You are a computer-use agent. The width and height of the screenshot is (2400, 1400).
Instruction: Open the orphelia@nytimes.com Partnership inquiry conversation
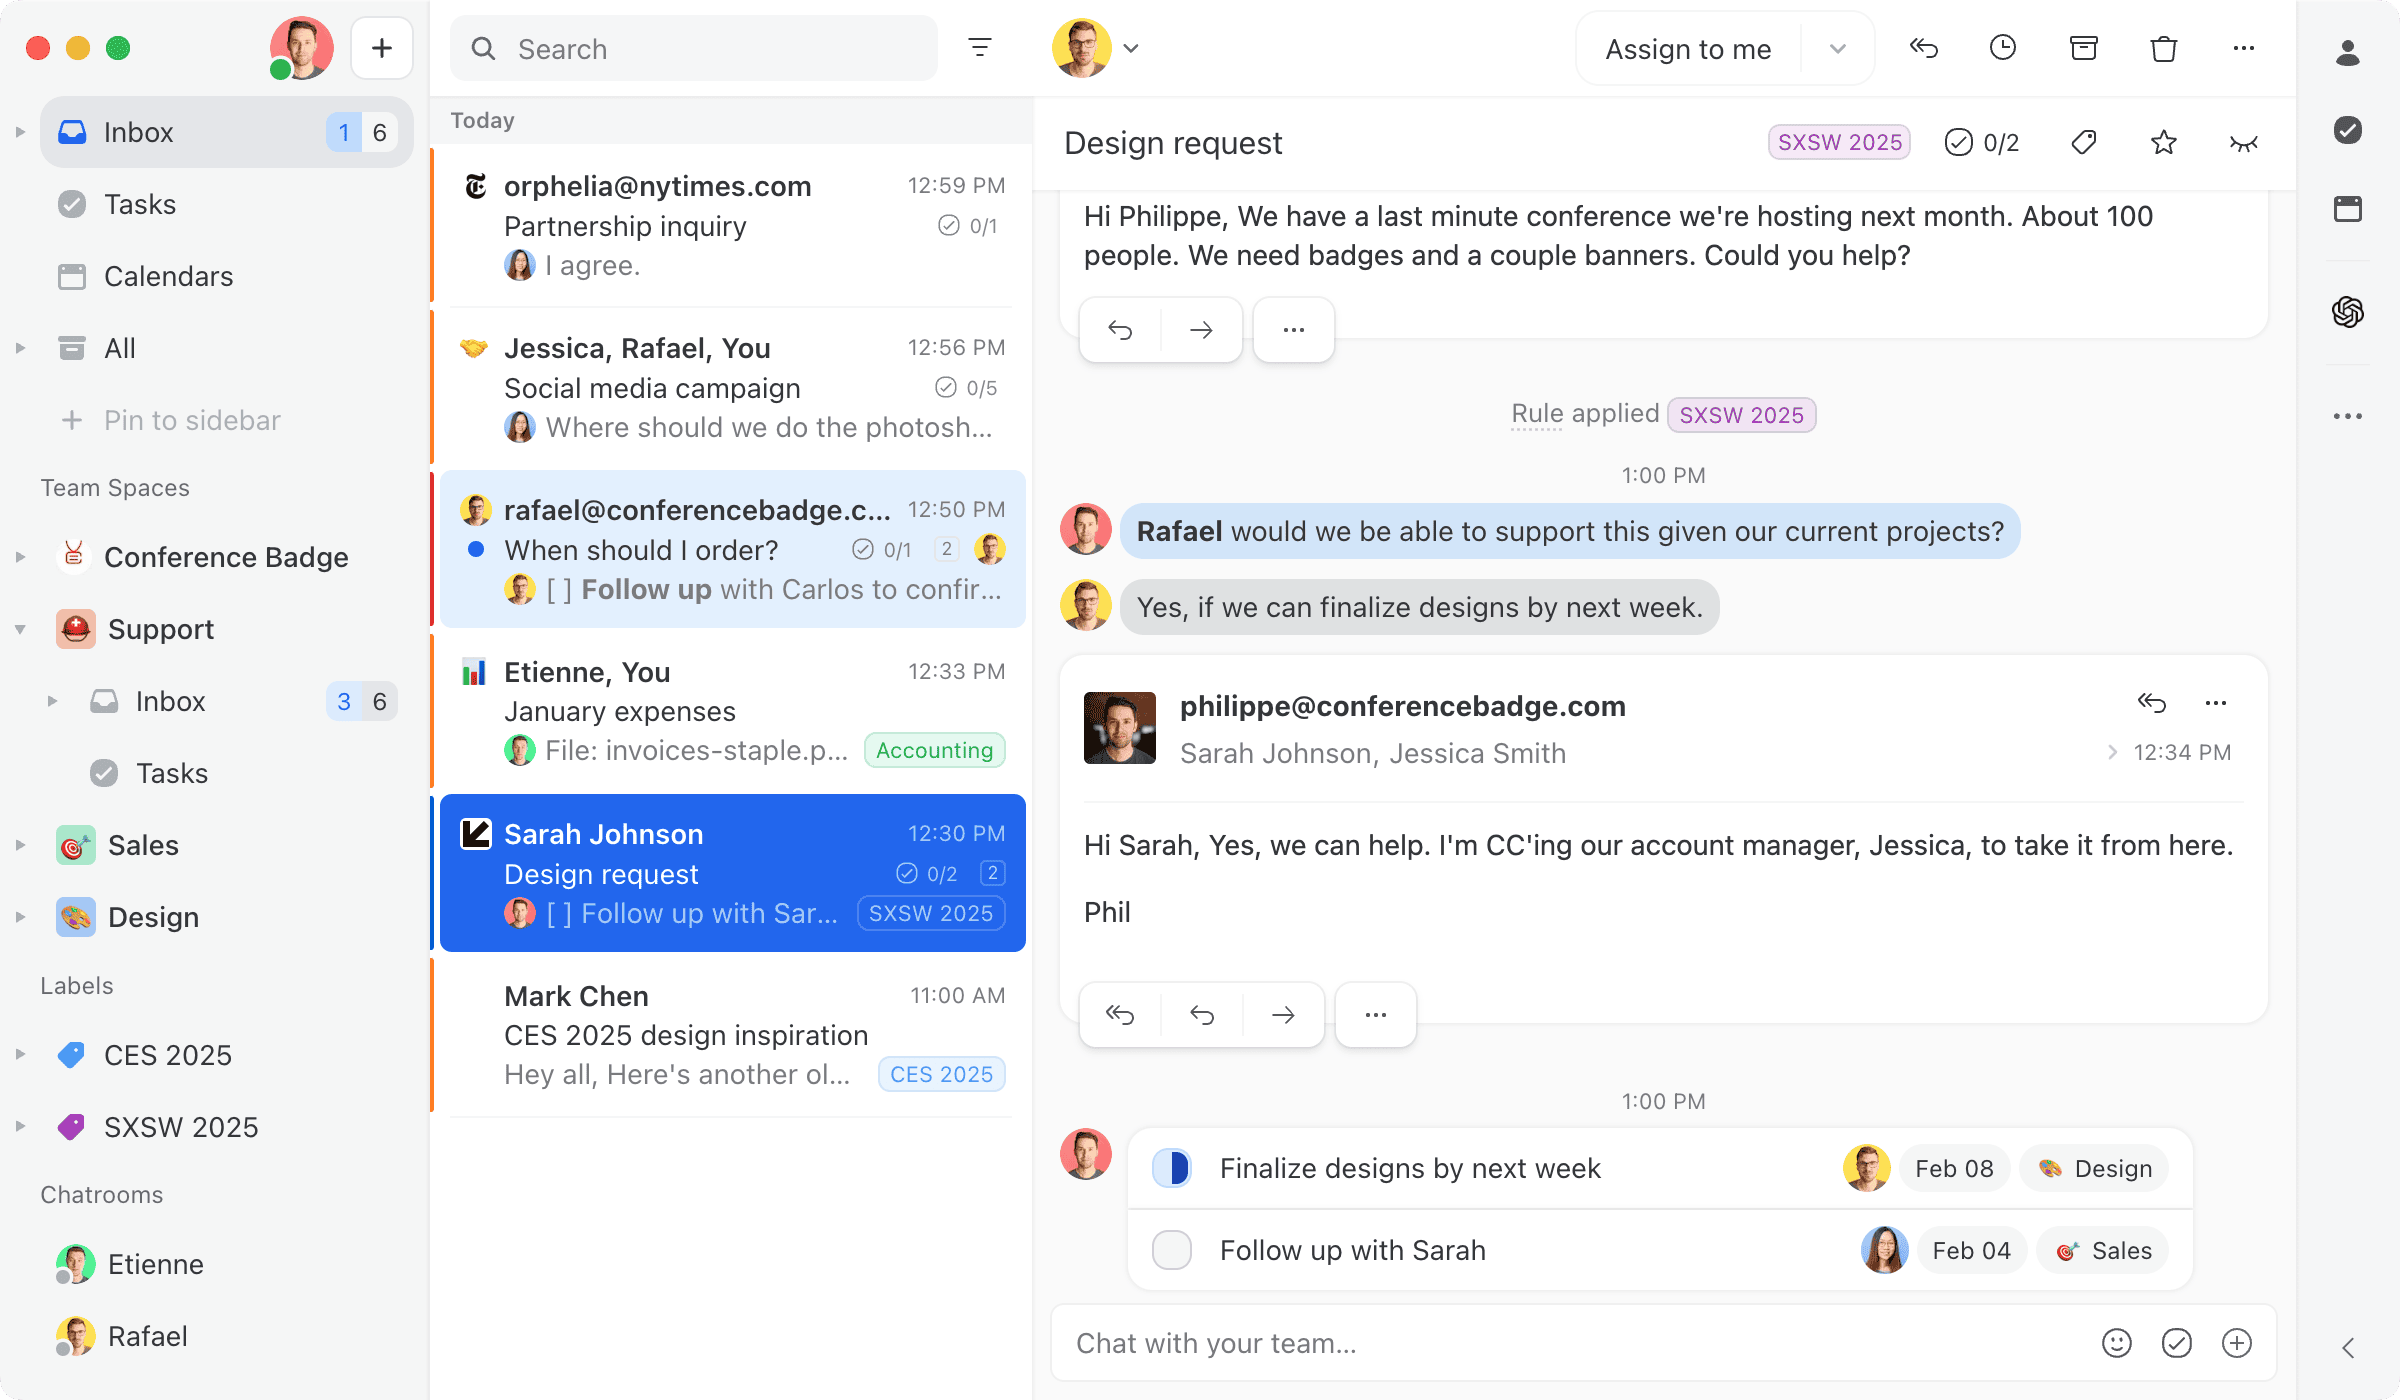click(732, 226)
